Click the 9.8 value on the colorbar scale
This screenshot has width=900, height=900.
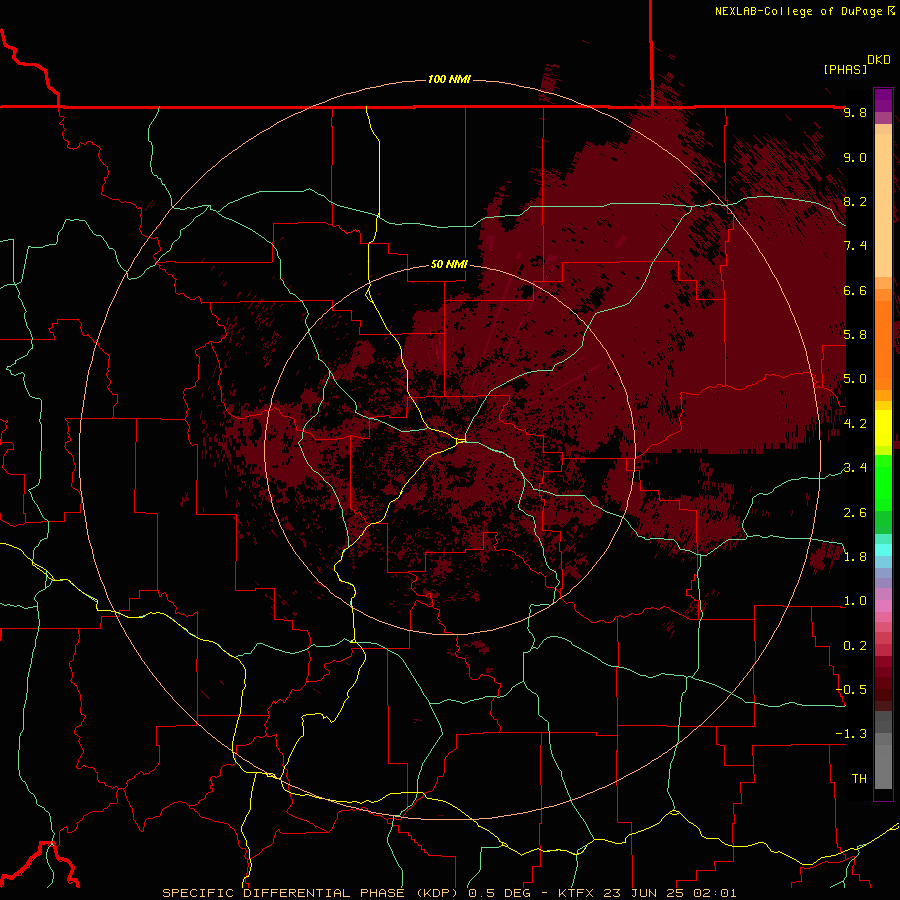tap(855, 112)
